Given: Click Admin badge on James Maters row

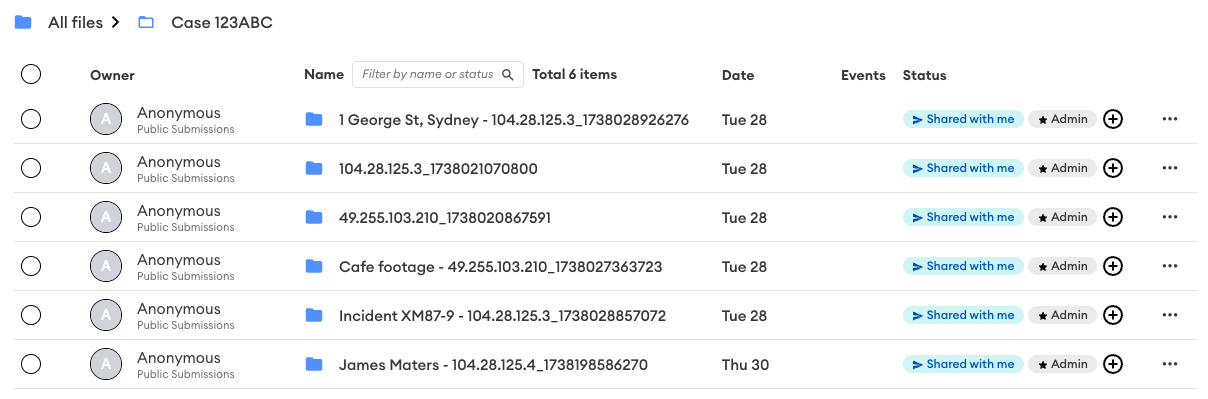Looking at the screenshot, I should (x=1062, y=365).
